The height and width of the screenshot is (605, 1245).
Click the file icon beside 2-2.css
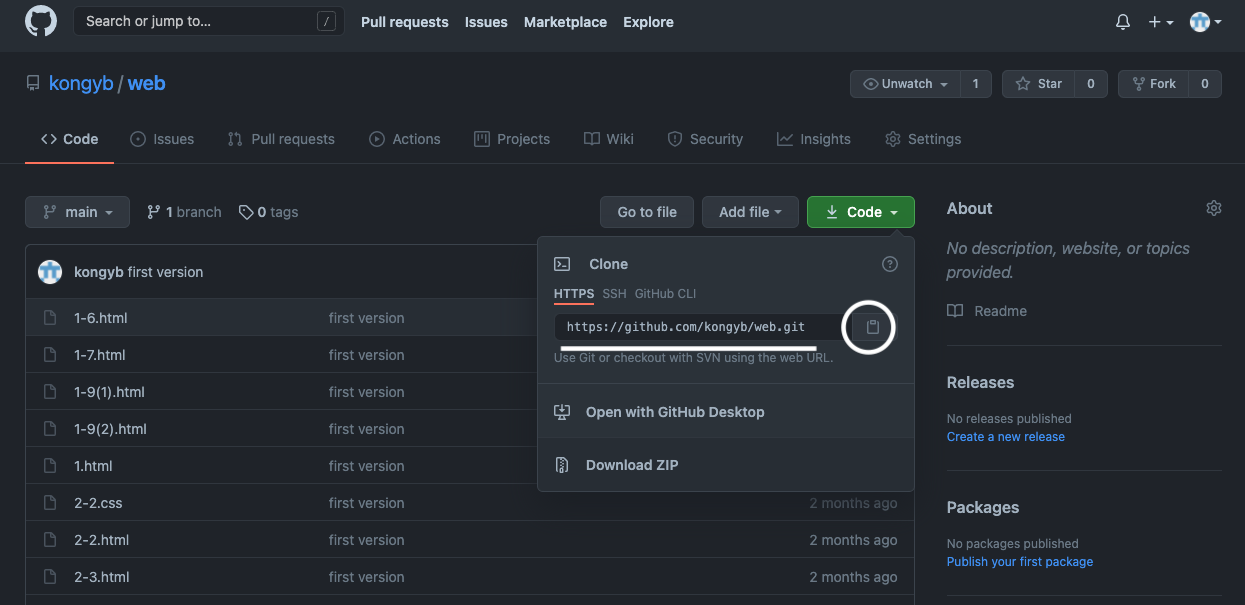point(50,503)
